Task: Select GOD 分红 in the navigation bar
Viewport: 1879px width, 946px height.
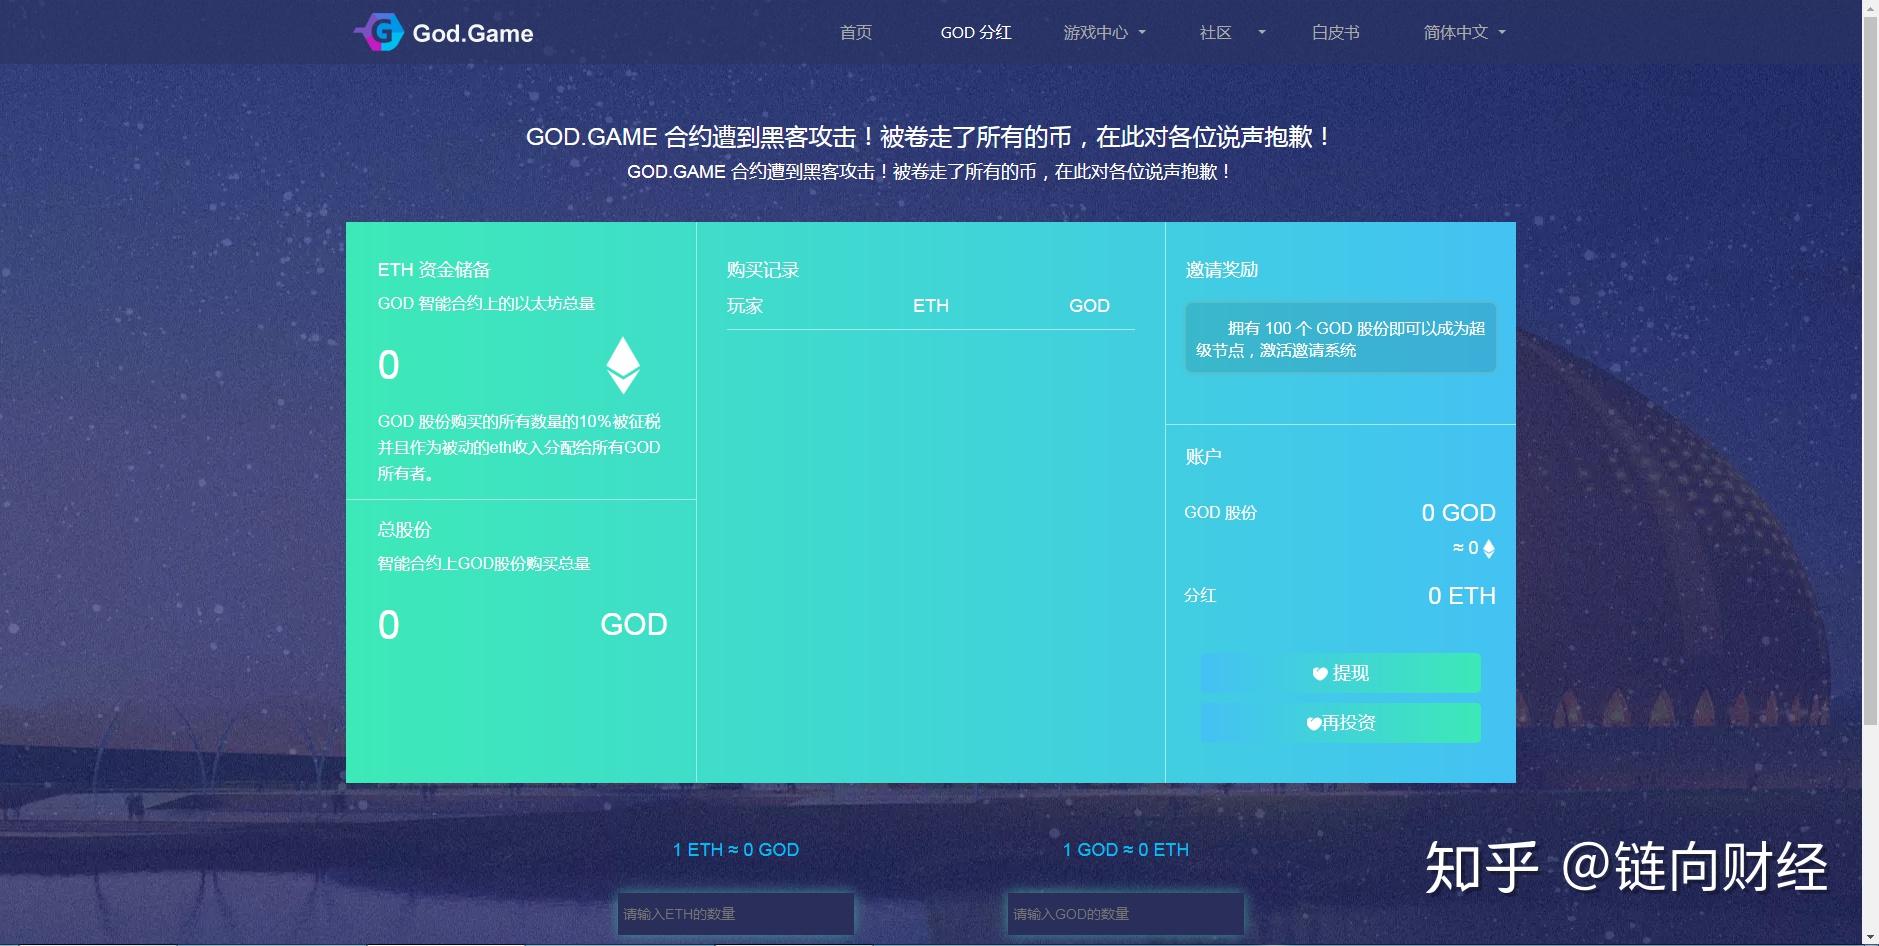Action: (976, 32)
